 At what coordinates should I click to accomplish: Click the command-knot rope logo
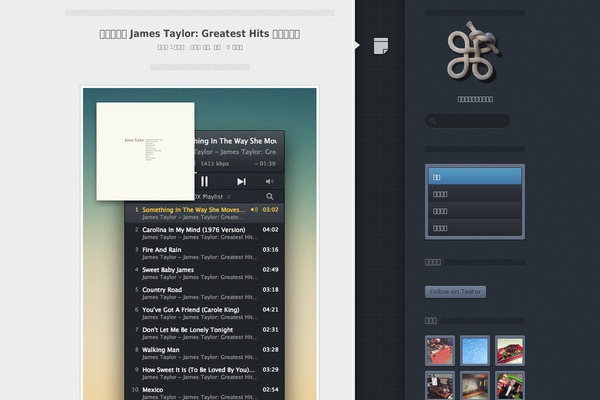(x=474, y=51)
